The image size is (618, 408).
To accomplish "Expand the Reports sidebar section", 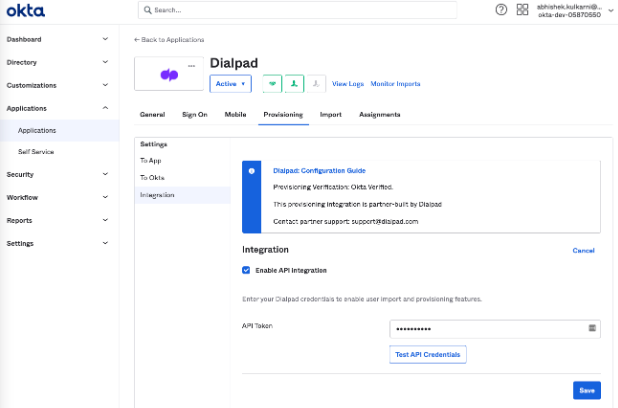I will tap(57, 220).
